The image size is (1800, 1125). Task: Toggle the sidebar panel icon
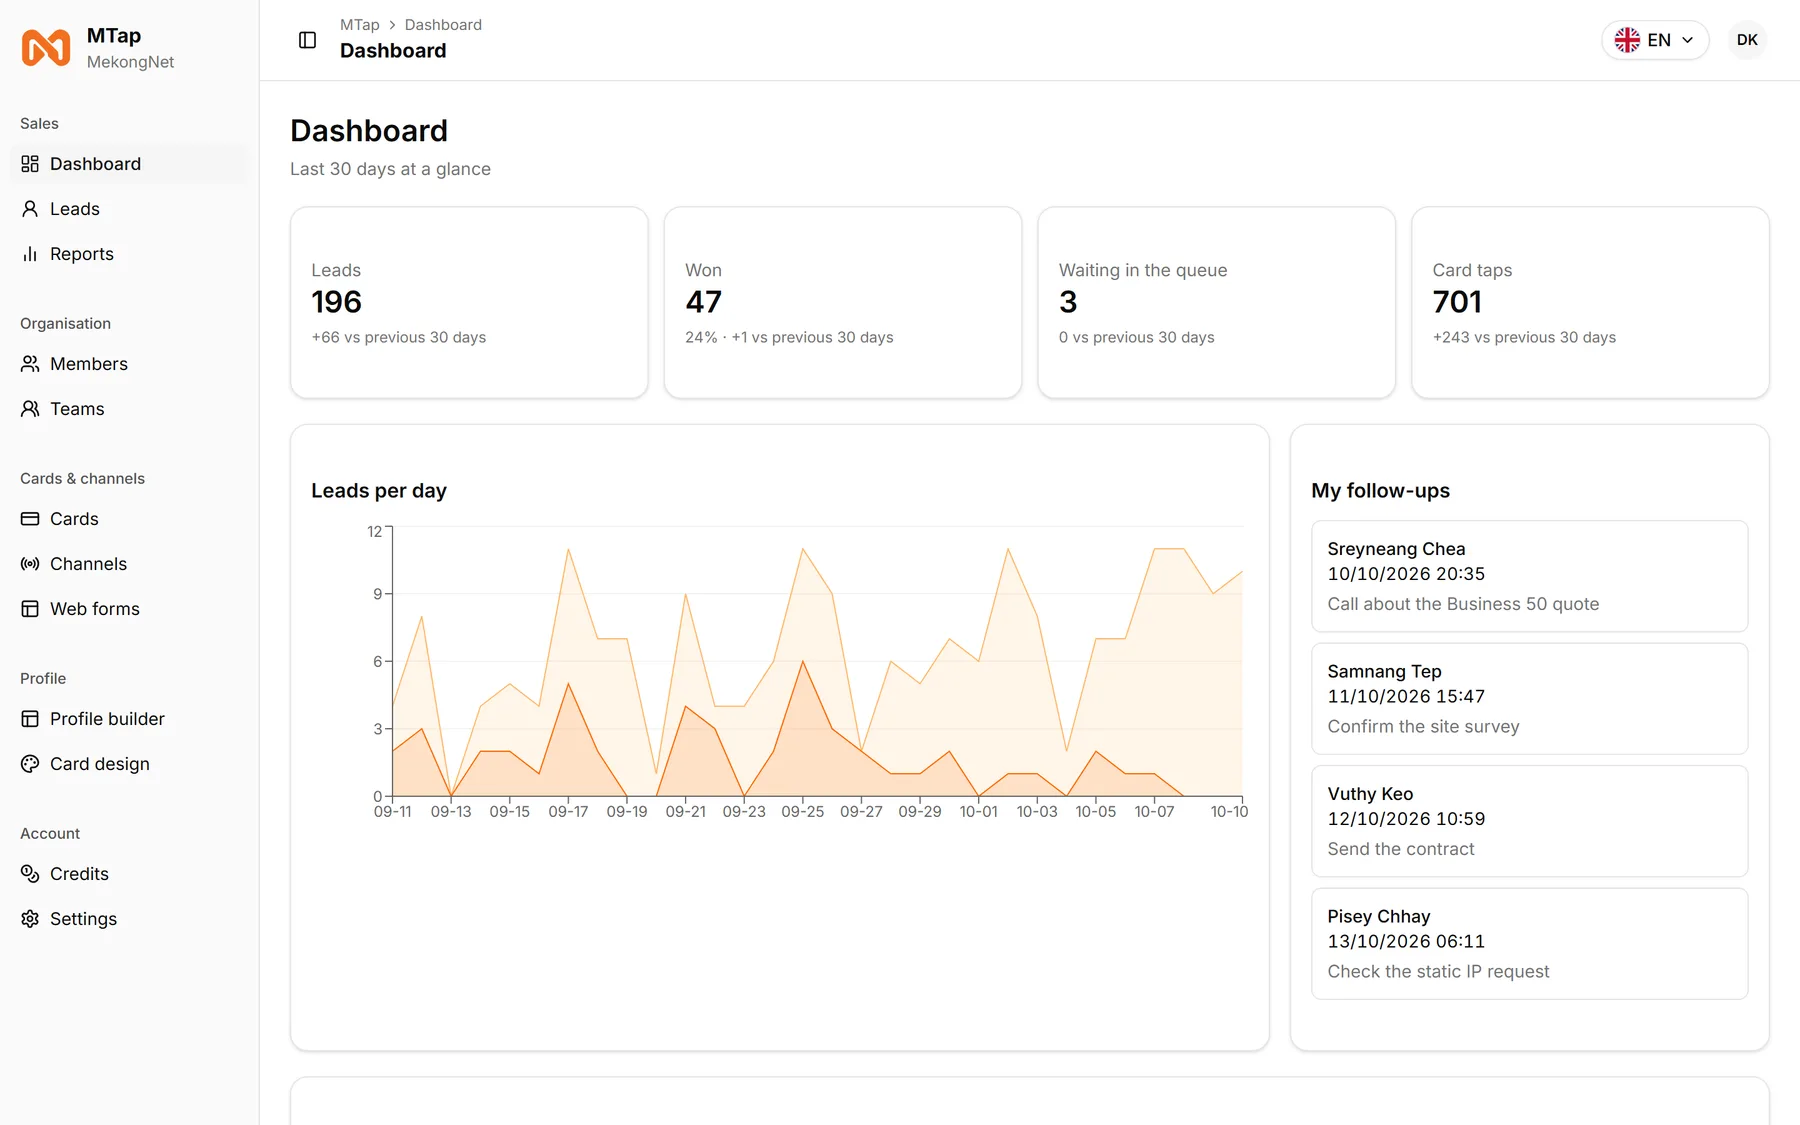[308, 40]
